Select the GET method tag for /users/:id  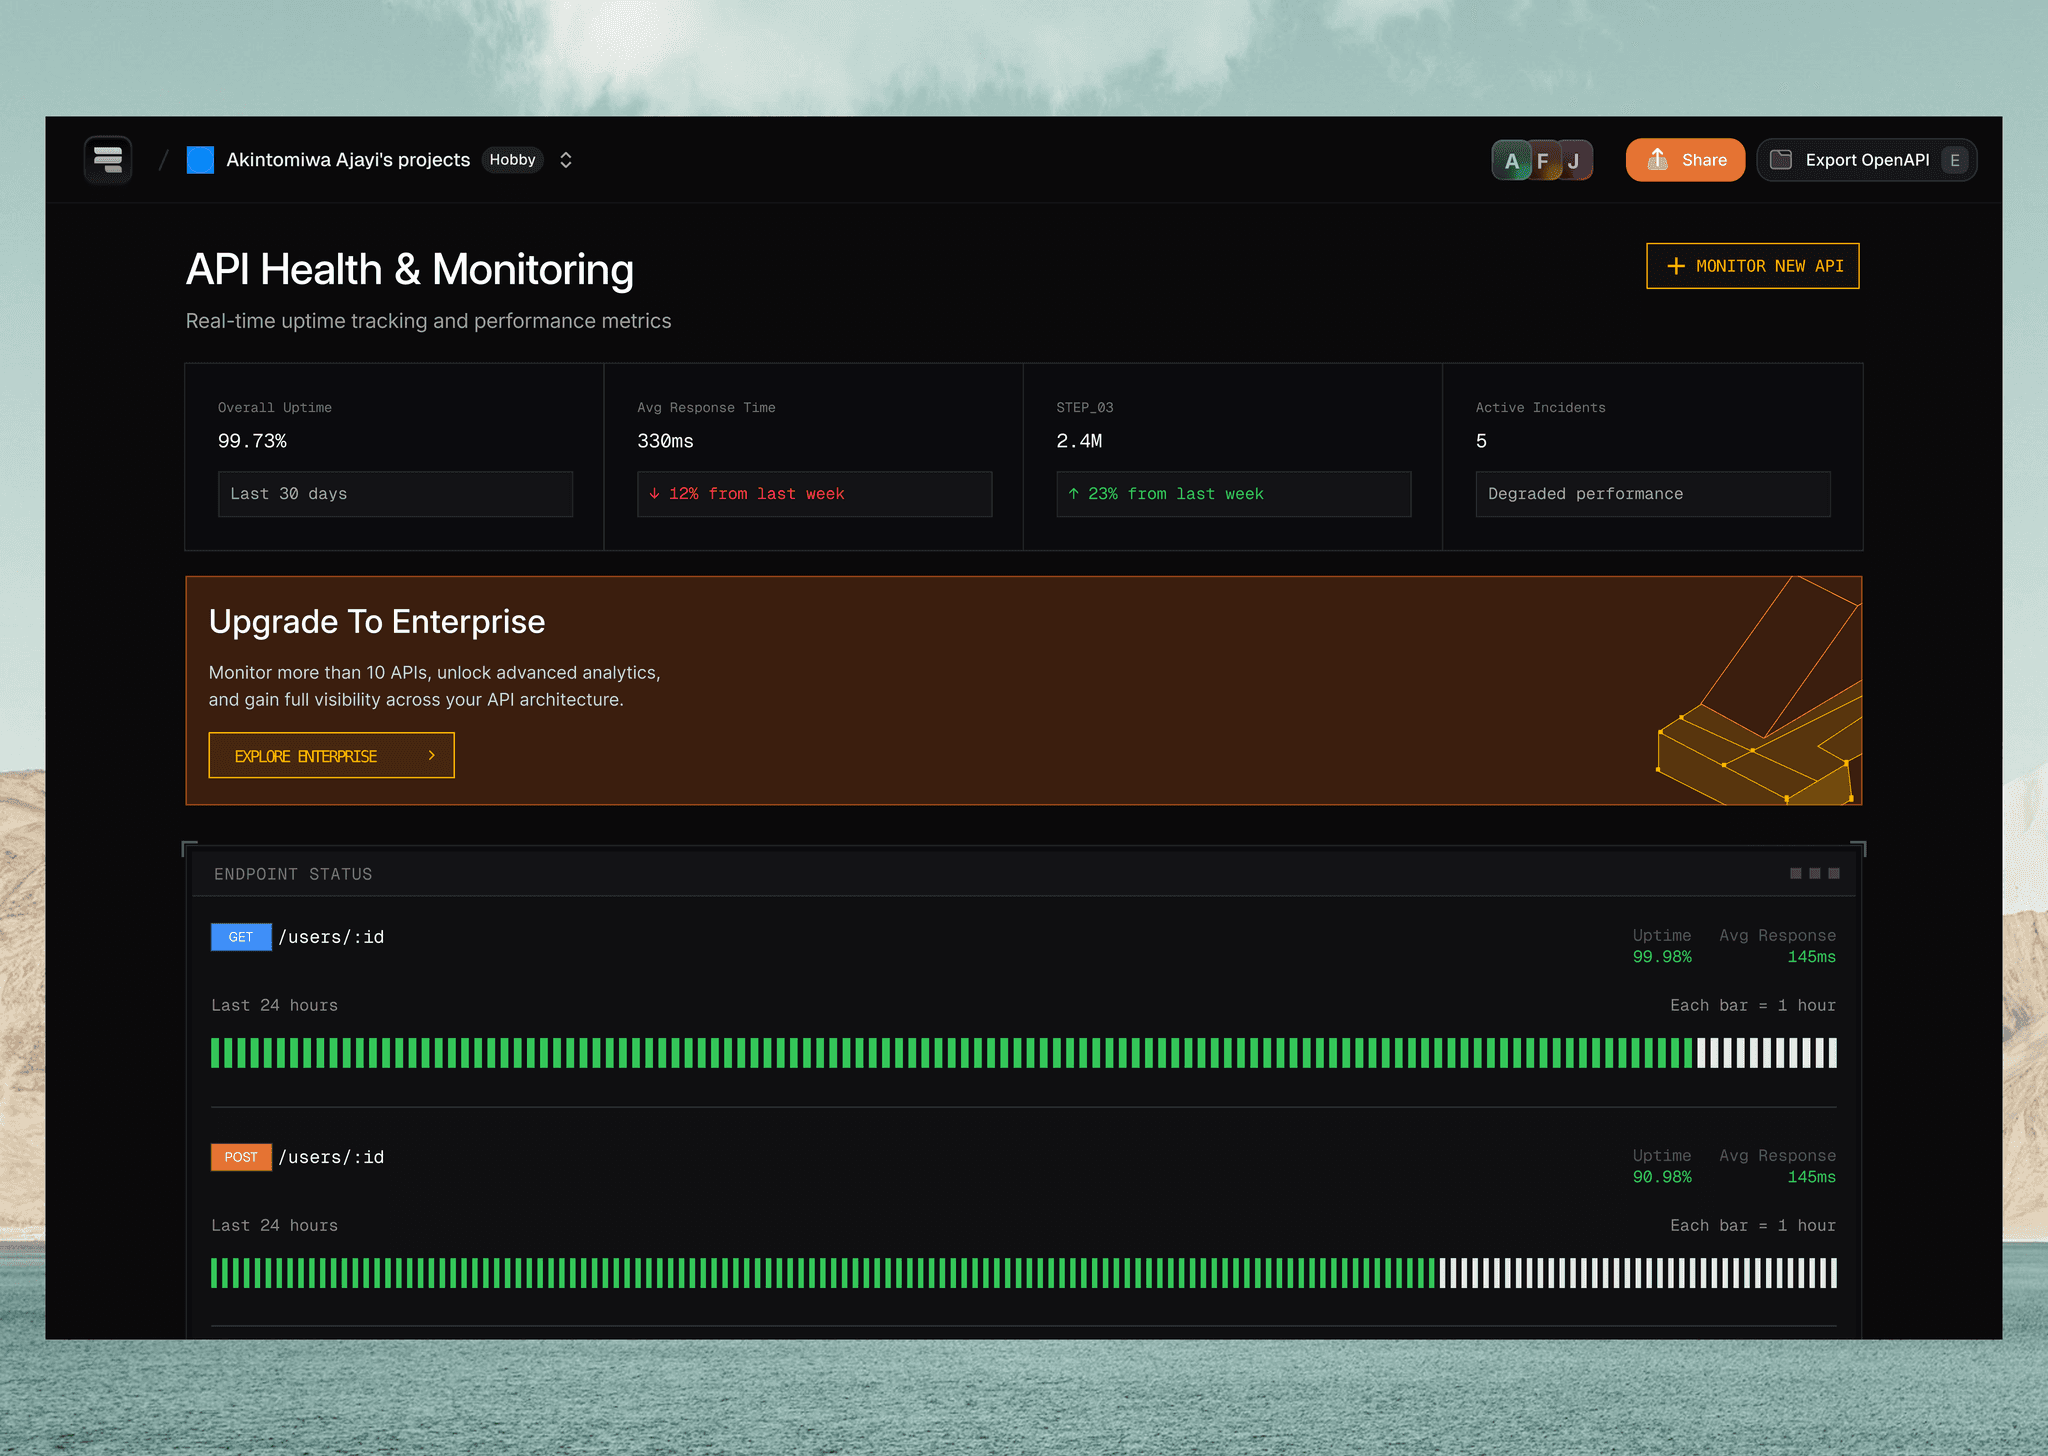coord(241,937)
